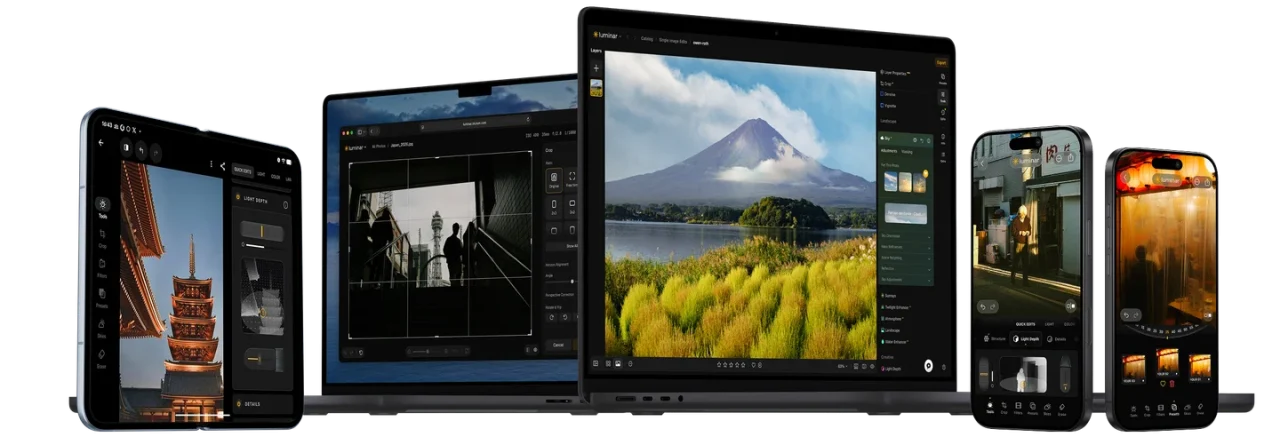Image resolution: width=1280 pixels, height=437 pixels.
Task: Select the middle preset thumbnail on the phone
Action: 1167,361
